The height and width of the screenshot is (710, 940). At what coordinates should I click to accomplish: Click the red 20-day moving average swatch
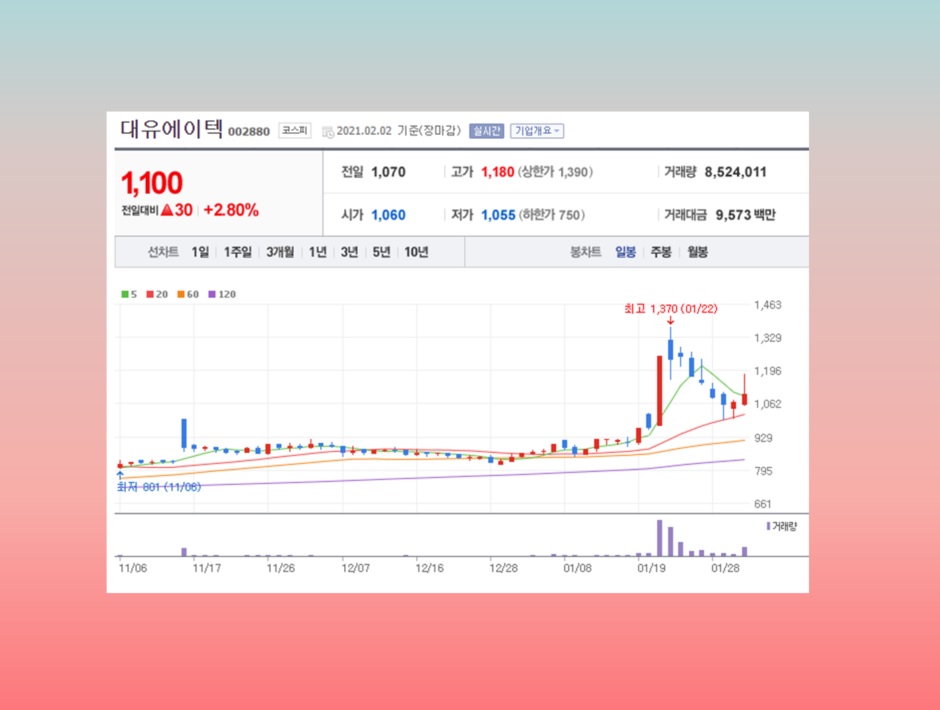[150, 294]
